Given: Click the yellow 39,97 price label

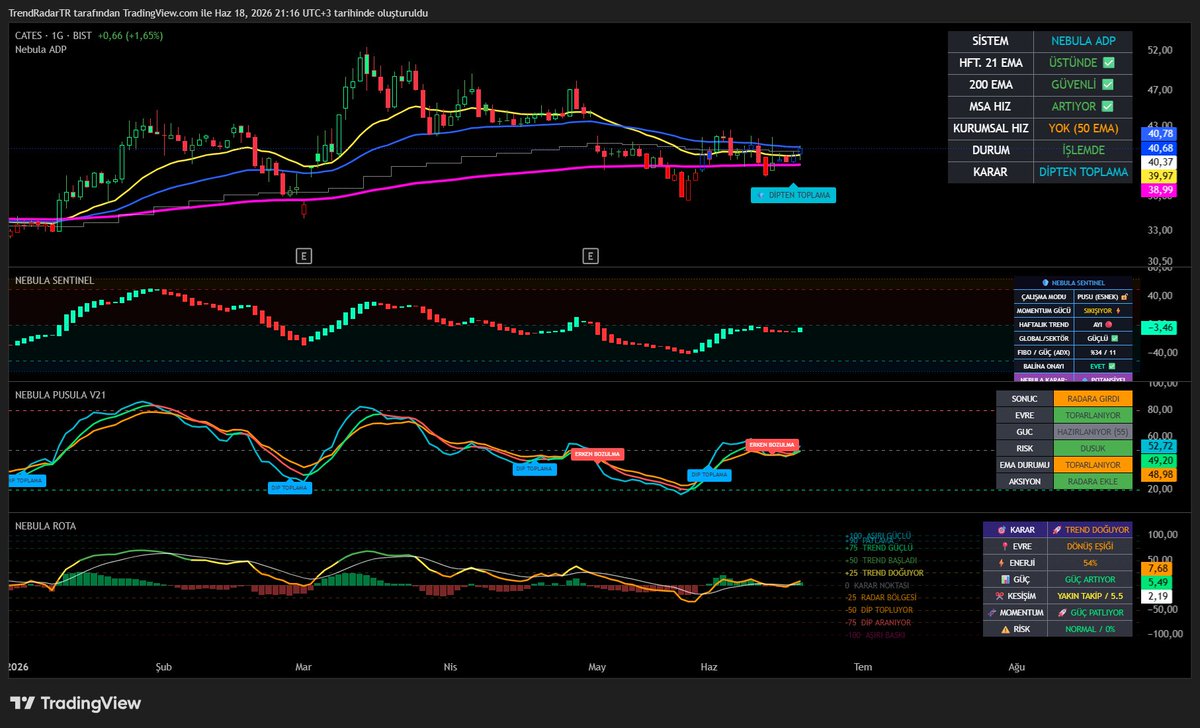Looking at the screenshot, I should (x=1161, y=176).
